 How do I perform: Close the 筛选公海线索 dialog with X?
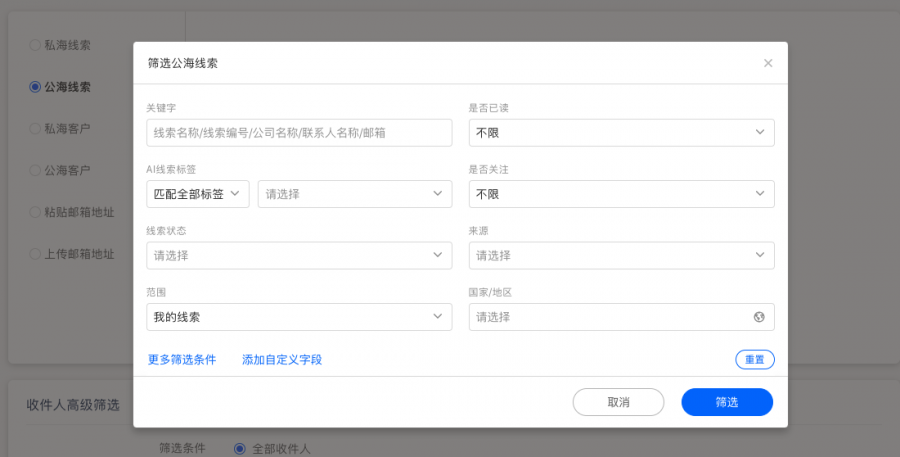pos(768,63)
